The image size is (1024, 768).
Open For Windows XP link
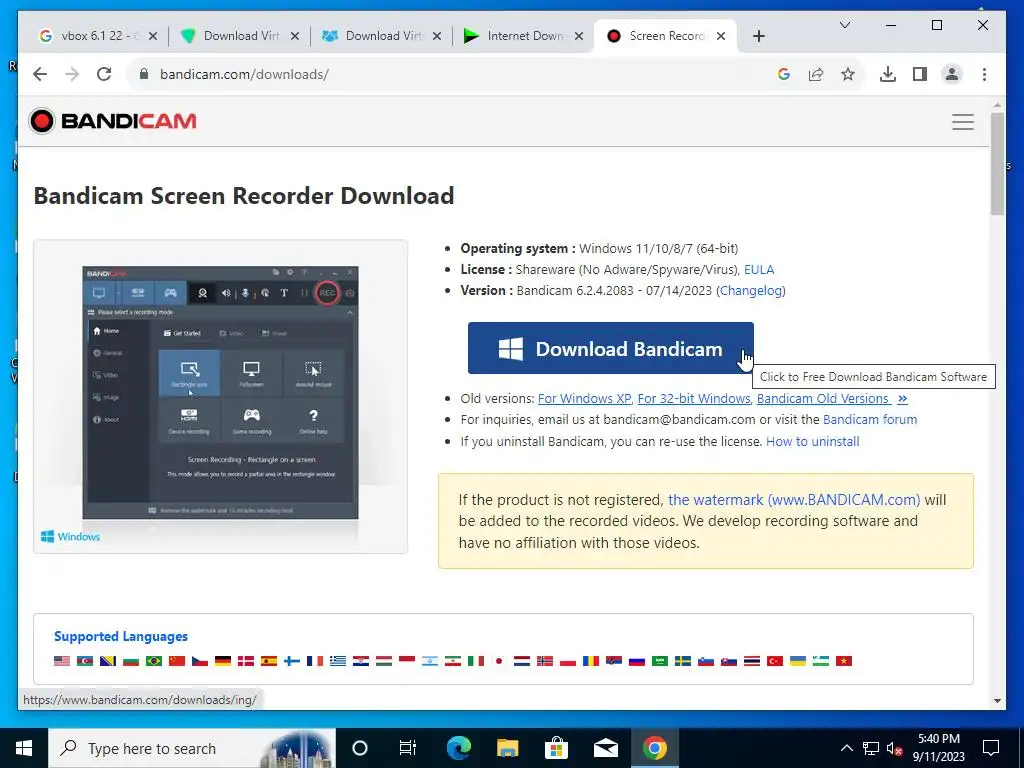(584, 398)
